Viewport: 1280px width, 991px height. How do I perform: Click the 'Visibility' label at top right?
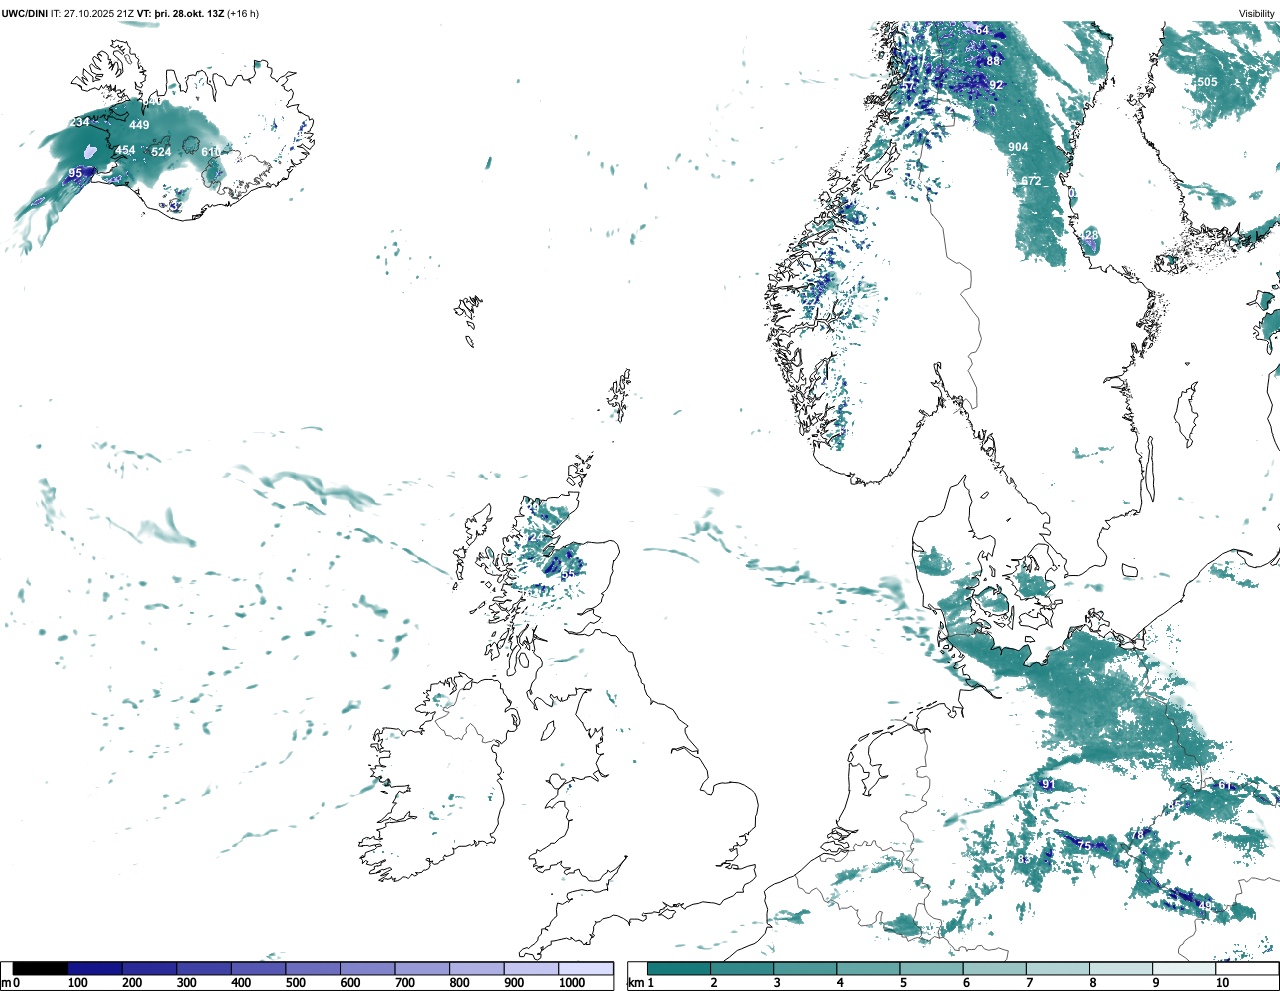pos(1257,13)
